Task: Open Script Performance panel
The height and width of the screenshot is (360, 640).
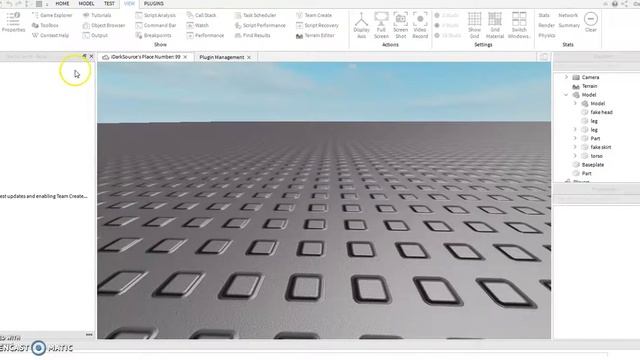Action: click(260, 25)
